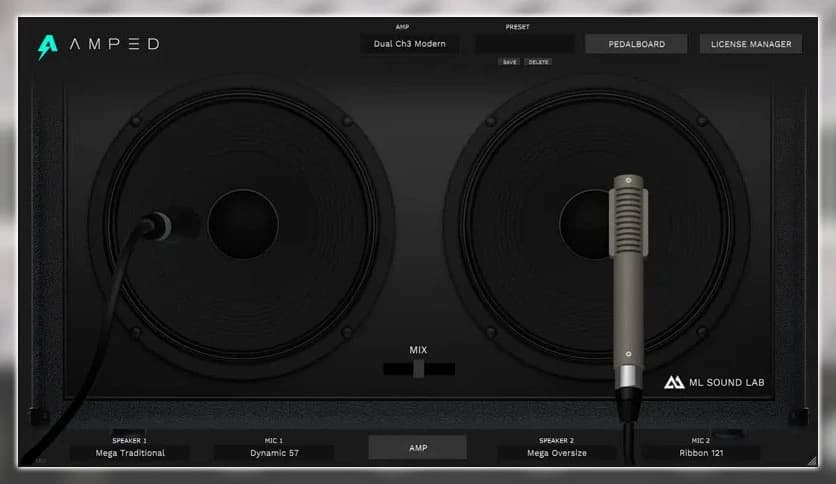Viewport: 836px width, 484px height.
Task: Click the small DELETE preset button
Action: point(538,62)
